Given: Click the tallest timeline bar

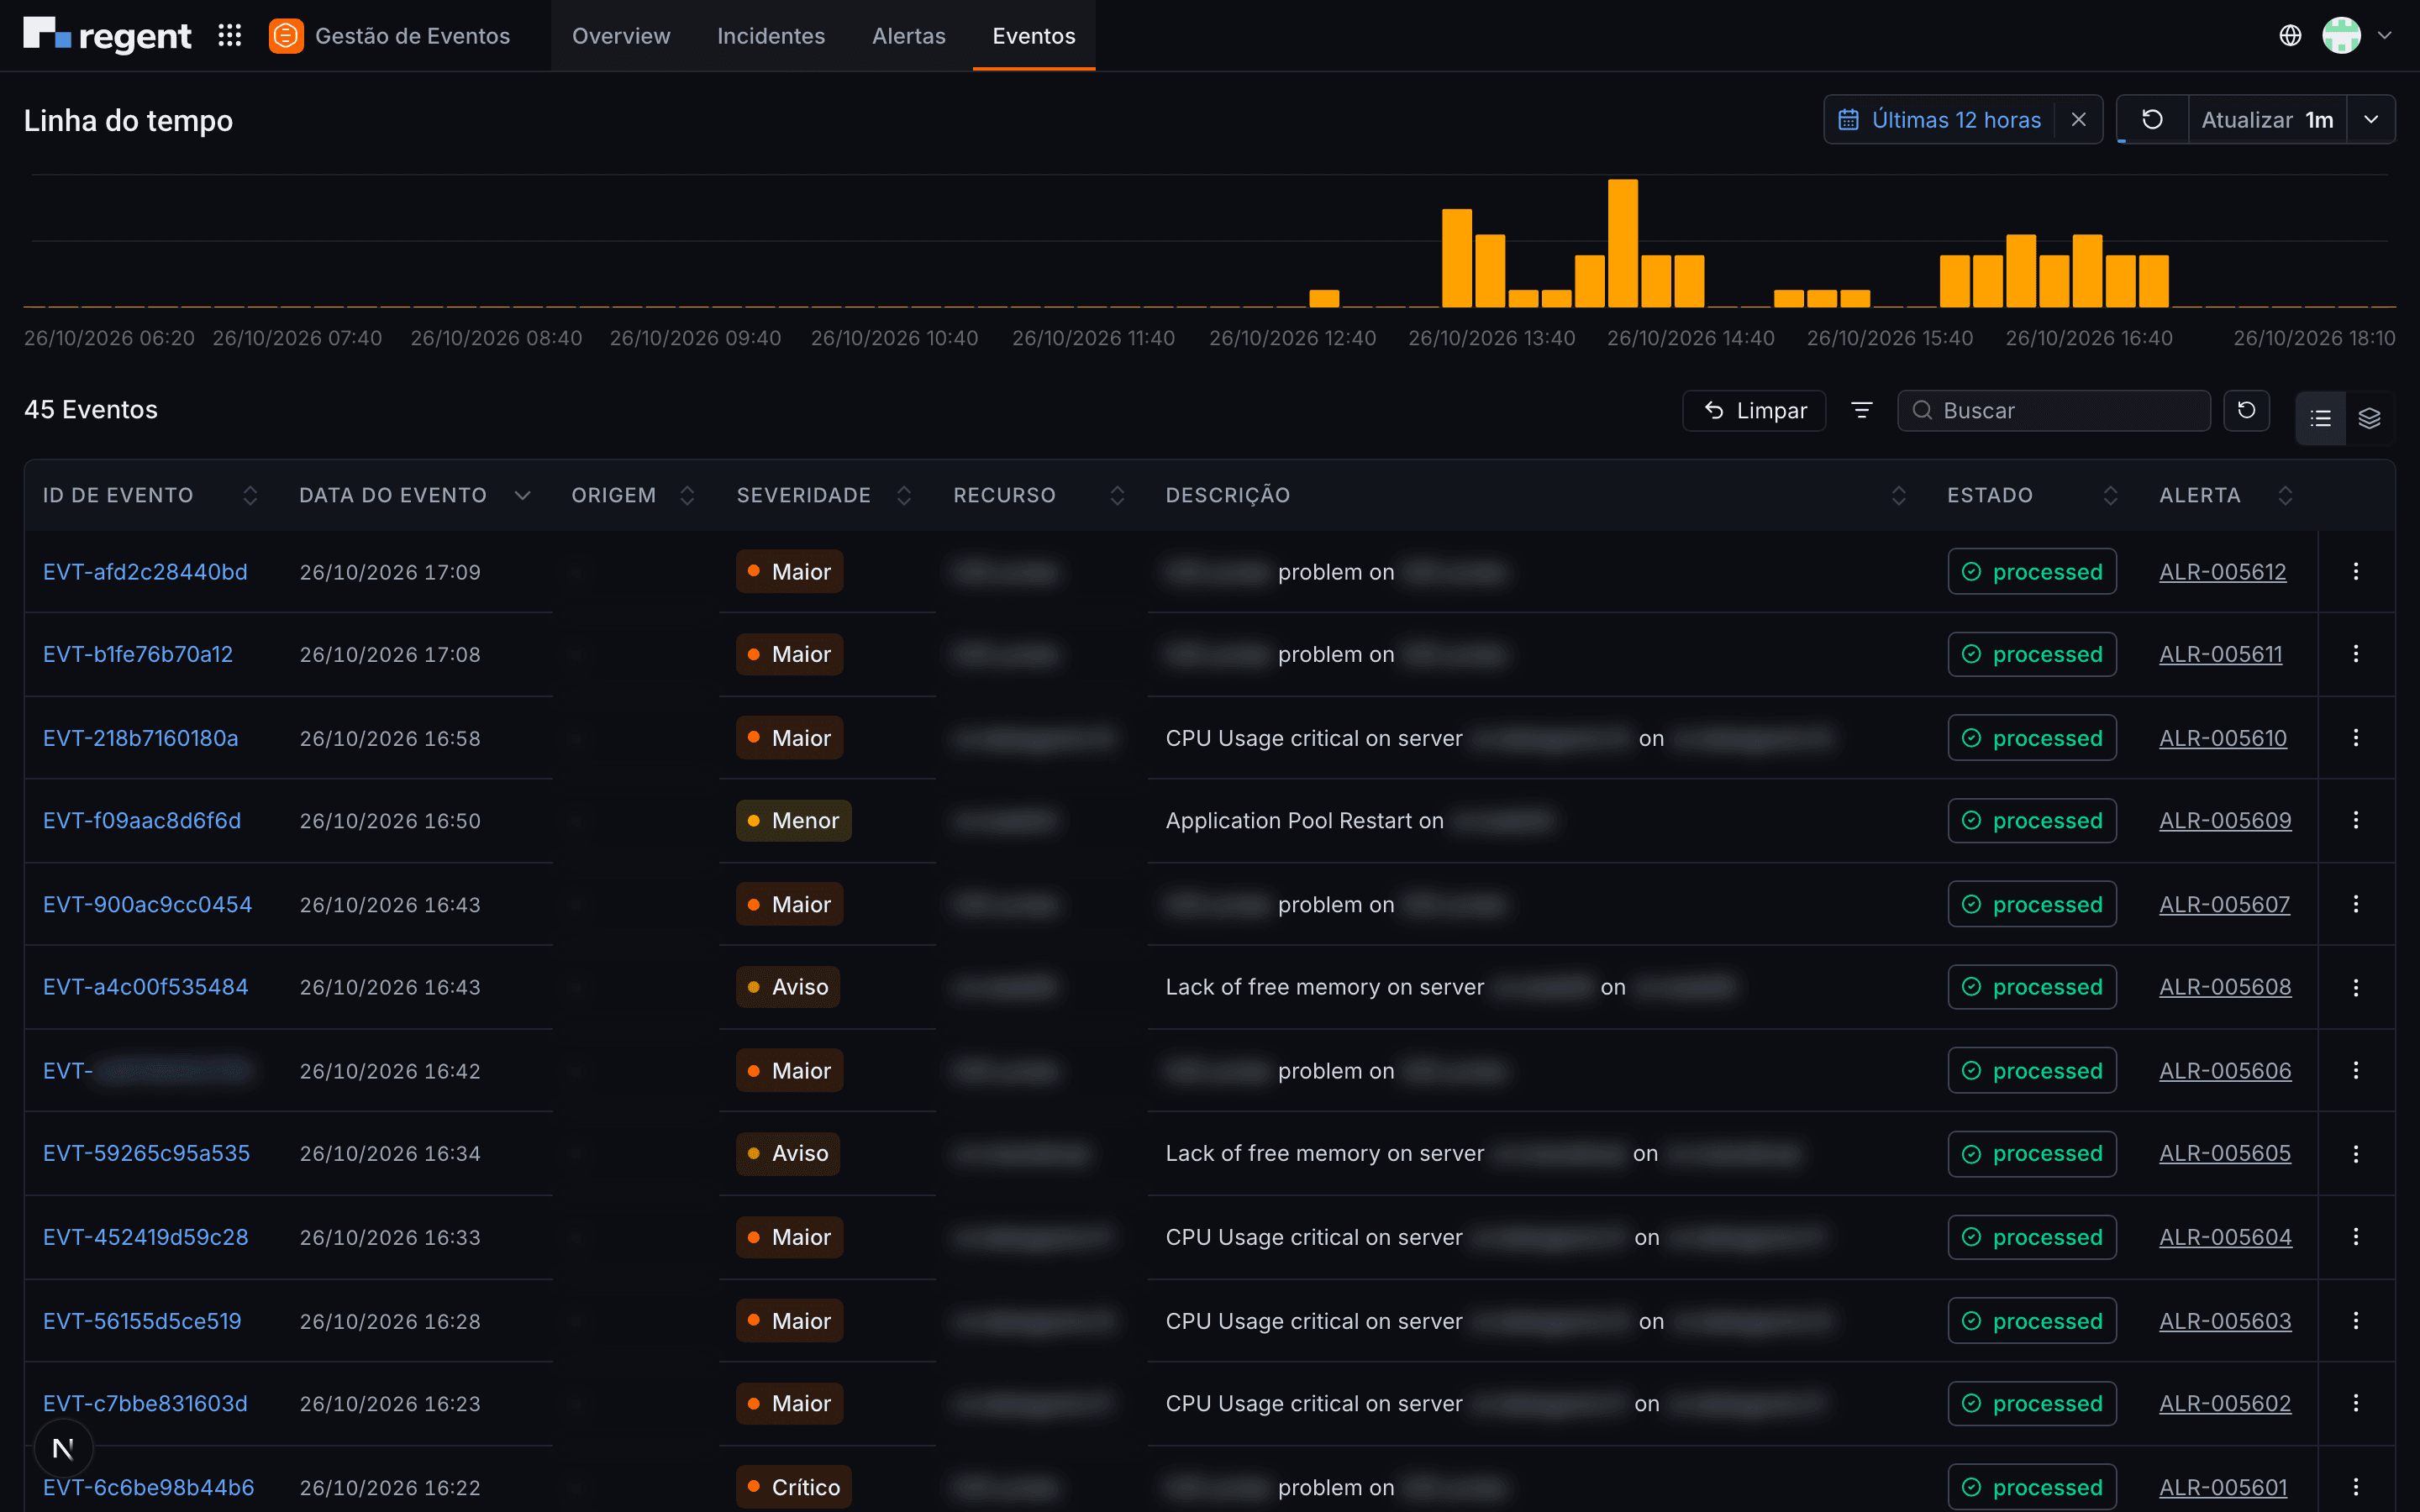Looking at the screenshot, I should [1622, 243].
